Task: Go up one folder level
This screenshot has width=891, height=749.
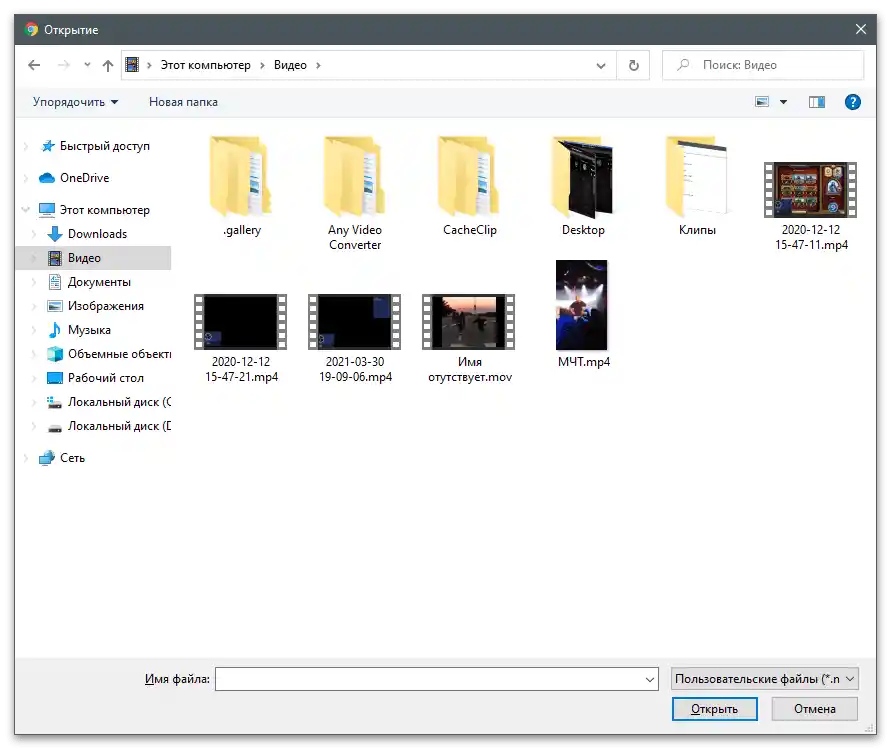Action: [x=108, y=65]
